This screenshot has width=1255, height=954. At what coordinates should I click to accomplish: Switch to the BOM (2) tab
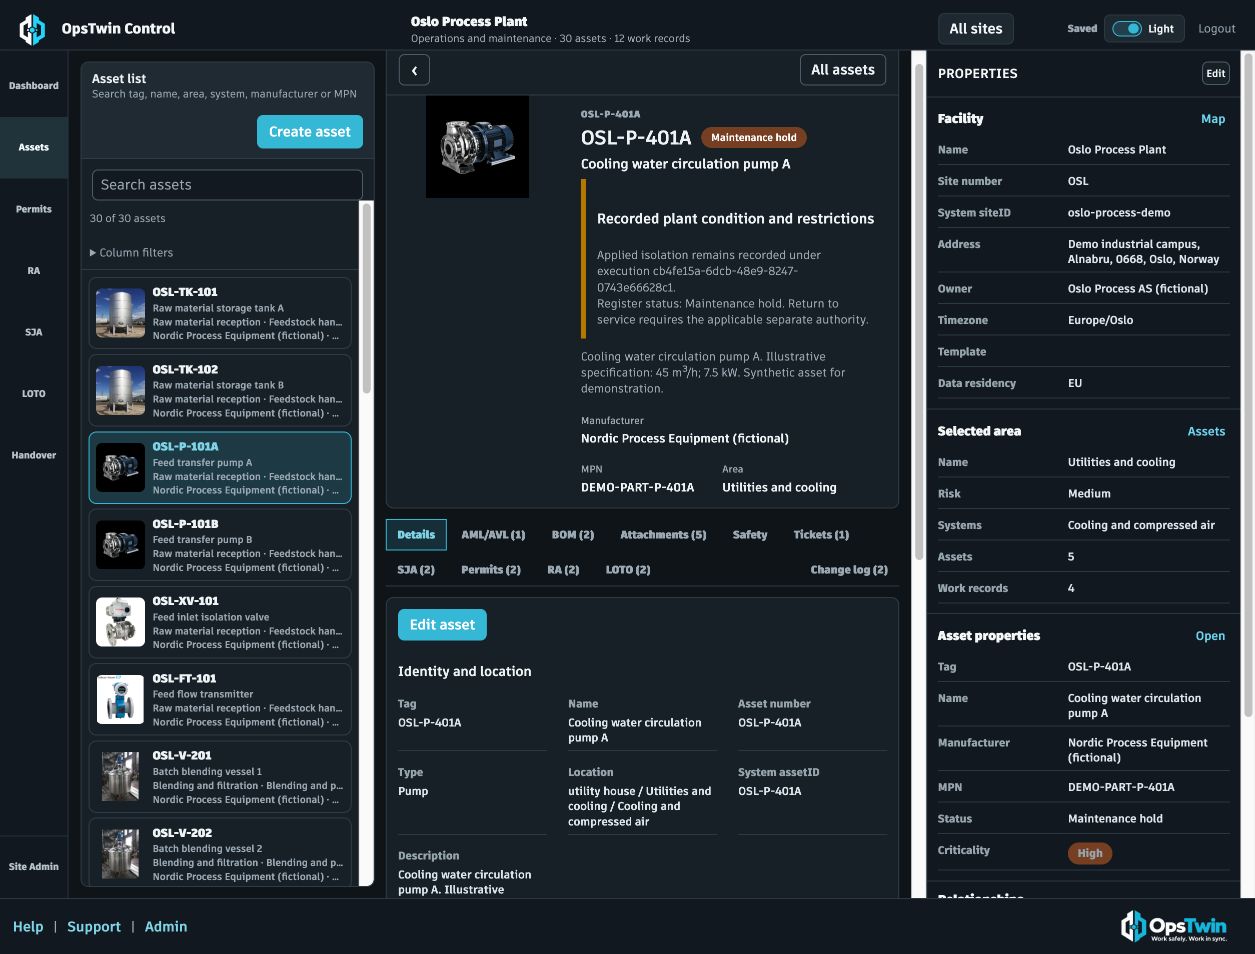point(573,535)
